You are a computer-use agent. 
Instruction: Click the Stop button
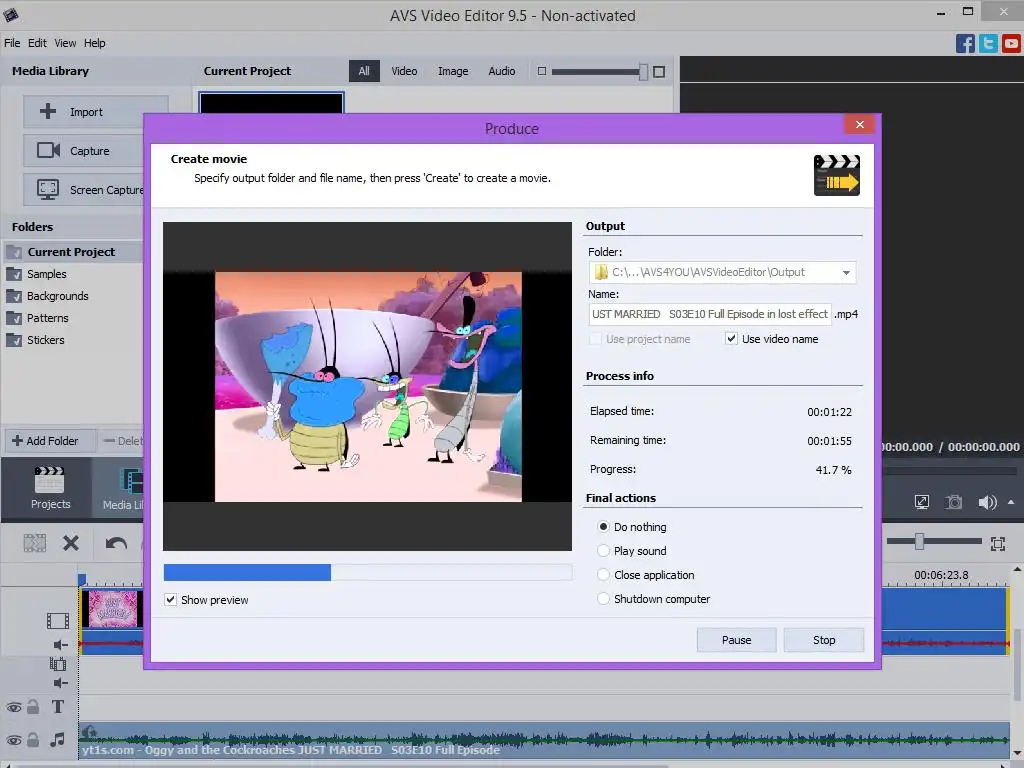pos(824,640)
